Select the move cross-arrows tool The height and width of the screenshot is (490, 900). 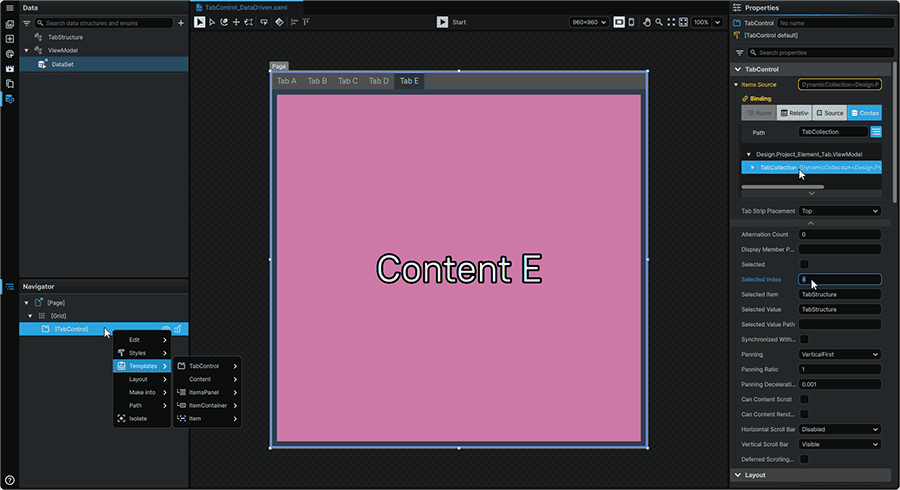236,22
